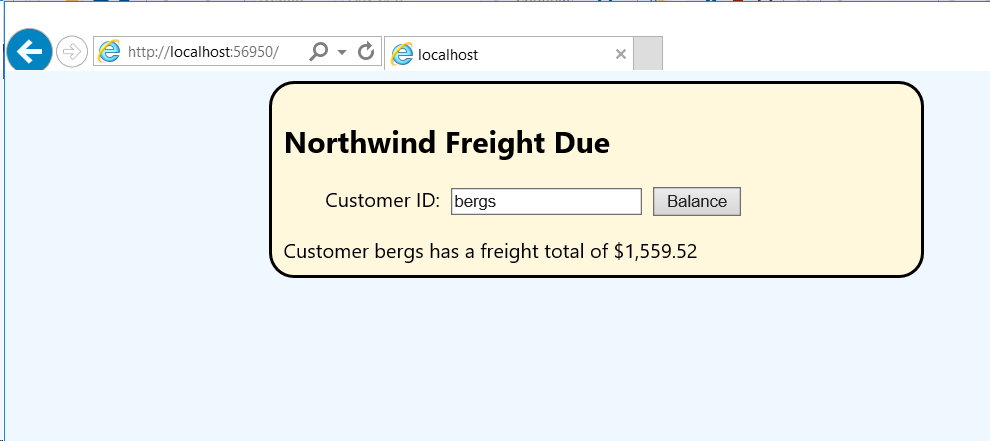
Task: Open the address bar autocomplete dropdown arrow
Action: (342, 52)
